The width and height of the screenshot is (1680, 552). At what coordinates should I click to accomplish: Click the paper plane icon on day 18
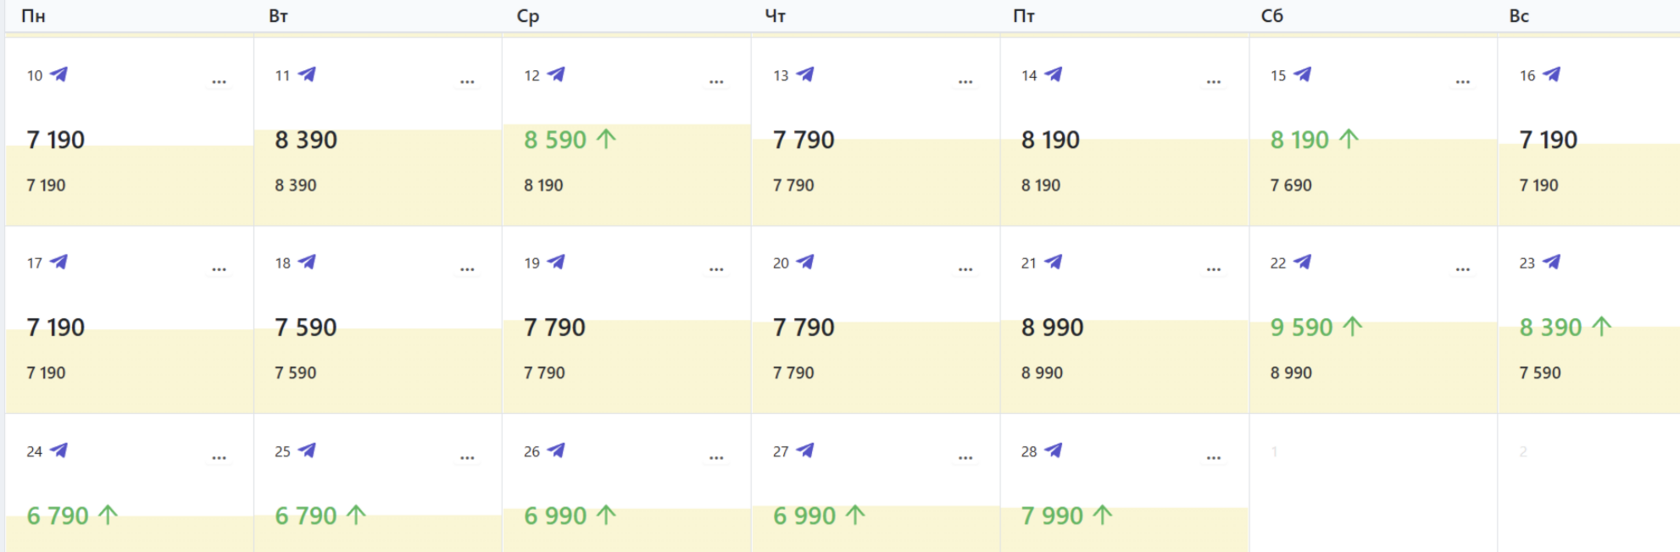coord(308,262)
